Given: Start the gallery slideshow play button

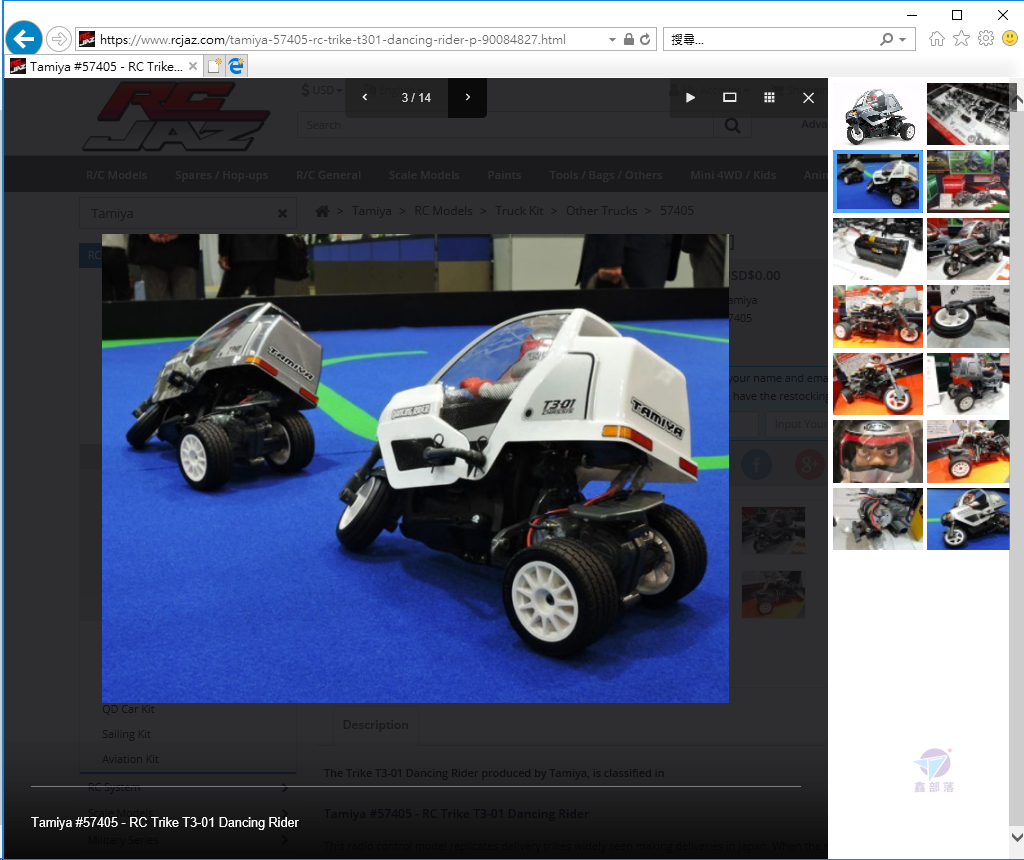Looking at the screenshot, I should point(690,97).
